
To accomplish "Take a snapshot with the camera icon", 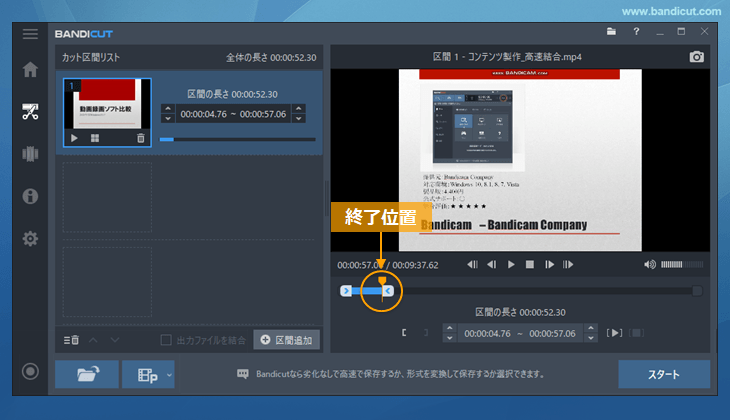I will pyautogui.click(x=697, y=57).
